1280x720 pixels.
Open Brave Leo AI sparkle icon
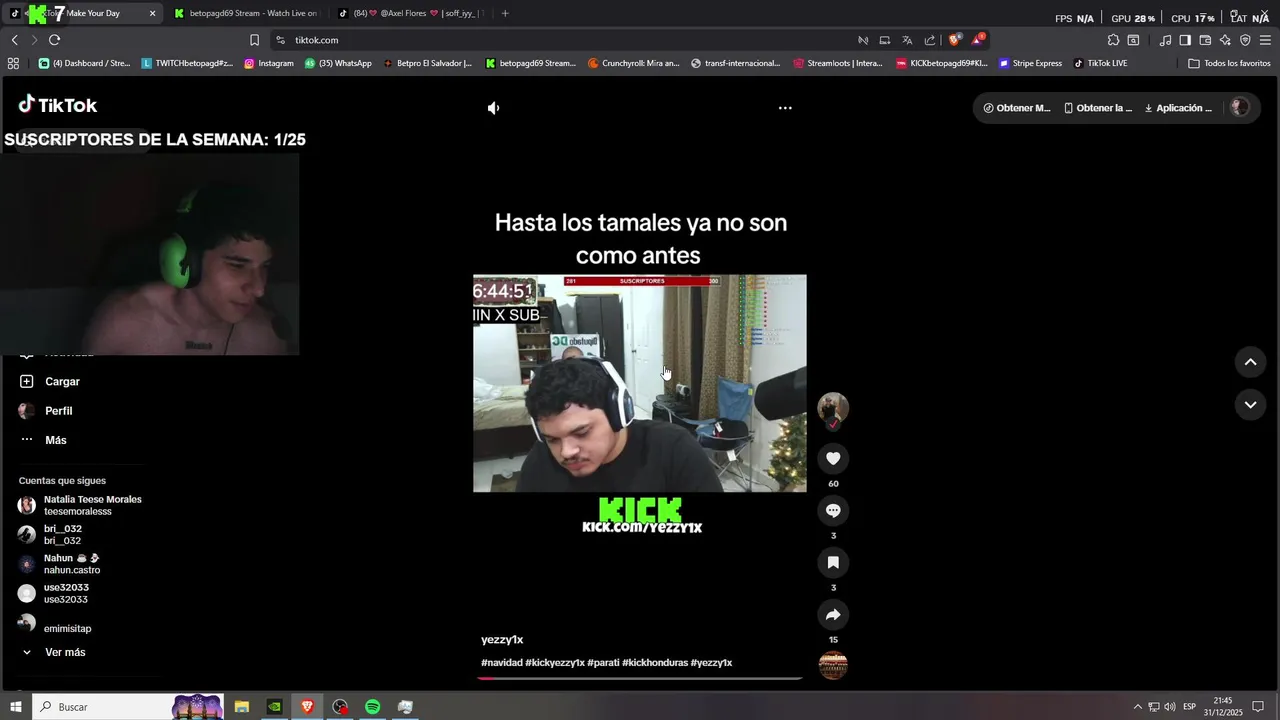[1225, 40]
